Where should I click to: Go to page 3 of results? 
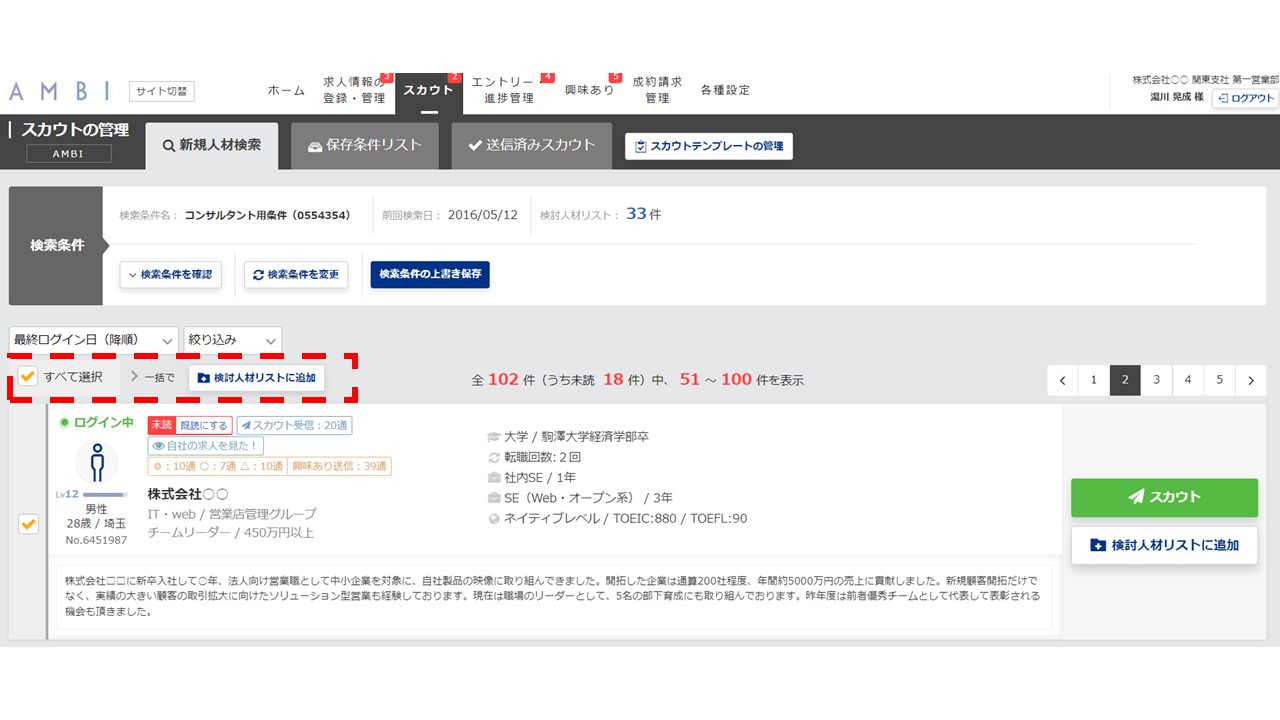(x=1157, y=380)
